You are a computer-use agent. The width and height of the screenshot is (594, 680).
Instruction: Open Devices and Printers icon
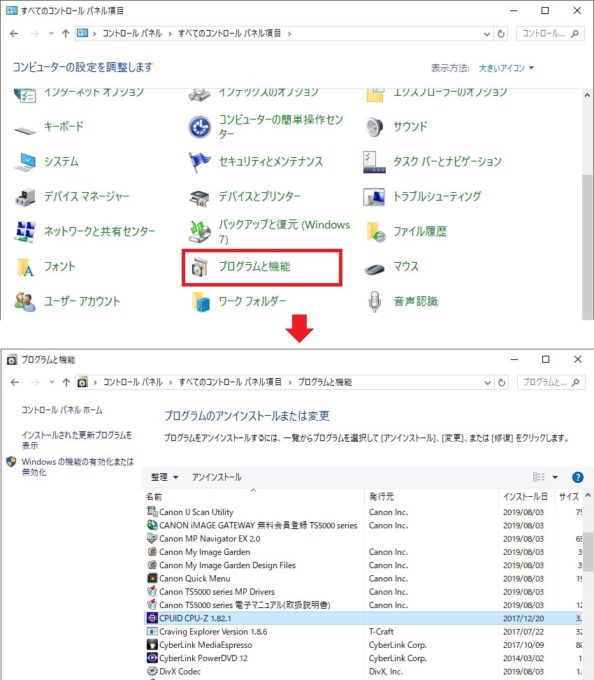coord(200,197)
